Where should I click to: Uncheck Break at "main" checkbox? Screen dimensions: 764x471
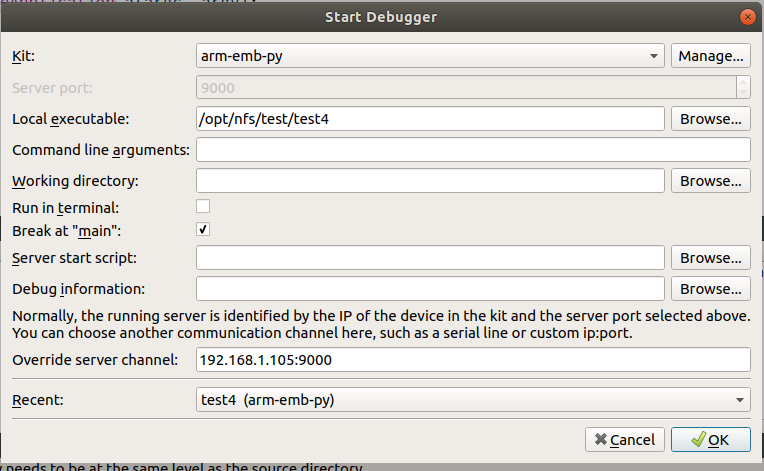[x=203, y=230]
